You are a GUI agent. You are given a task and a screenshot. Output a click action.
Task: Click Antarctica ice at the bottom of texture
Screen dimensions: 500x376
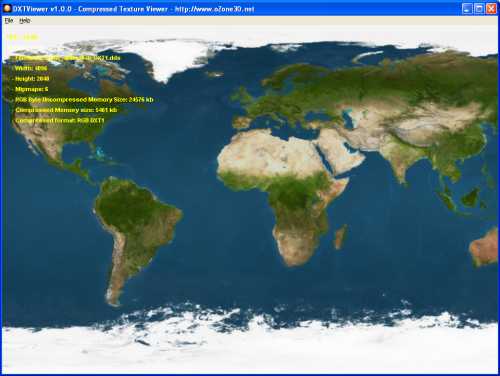click(x=250, y=347)
